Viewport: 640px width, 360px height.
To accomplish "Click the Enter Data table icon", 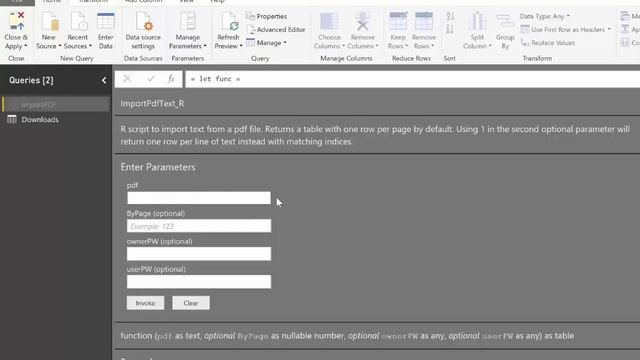I will pos(106,21).
